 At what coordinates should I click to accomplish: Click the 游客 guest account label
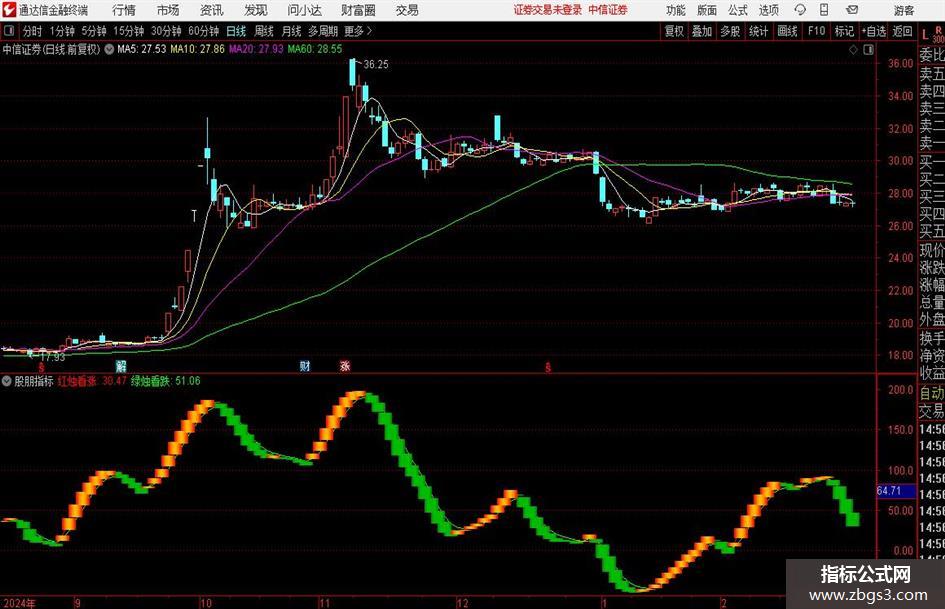click(903, 10)
